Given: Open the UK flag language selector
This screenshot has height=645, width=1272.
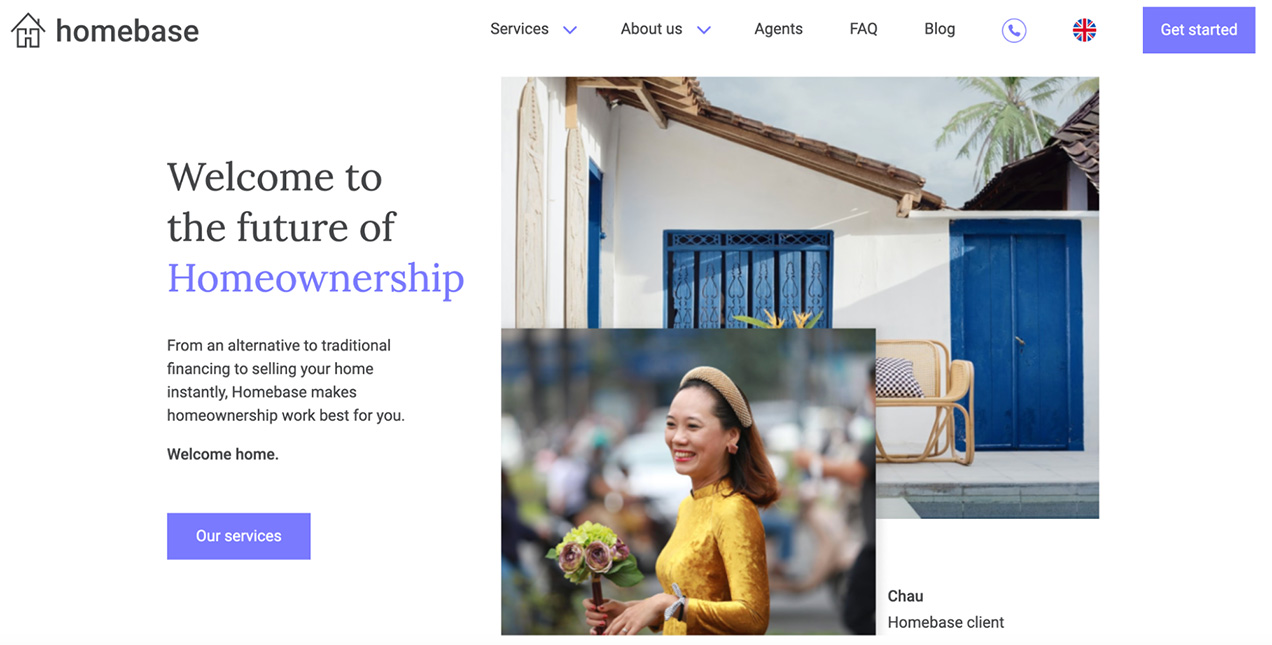Looking at the screenshot, I should click(1084, 30).
